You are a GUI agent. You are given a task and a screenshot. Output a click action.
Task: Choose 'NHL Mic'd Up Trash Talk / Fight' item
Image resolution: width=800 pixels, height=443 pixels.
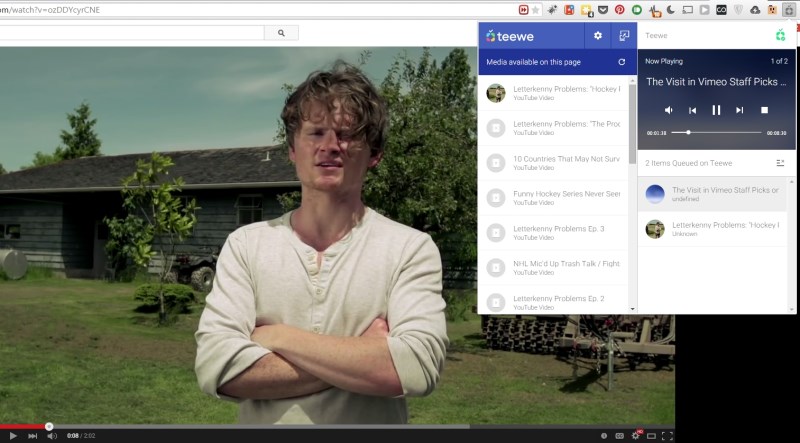tap(566, 267)
